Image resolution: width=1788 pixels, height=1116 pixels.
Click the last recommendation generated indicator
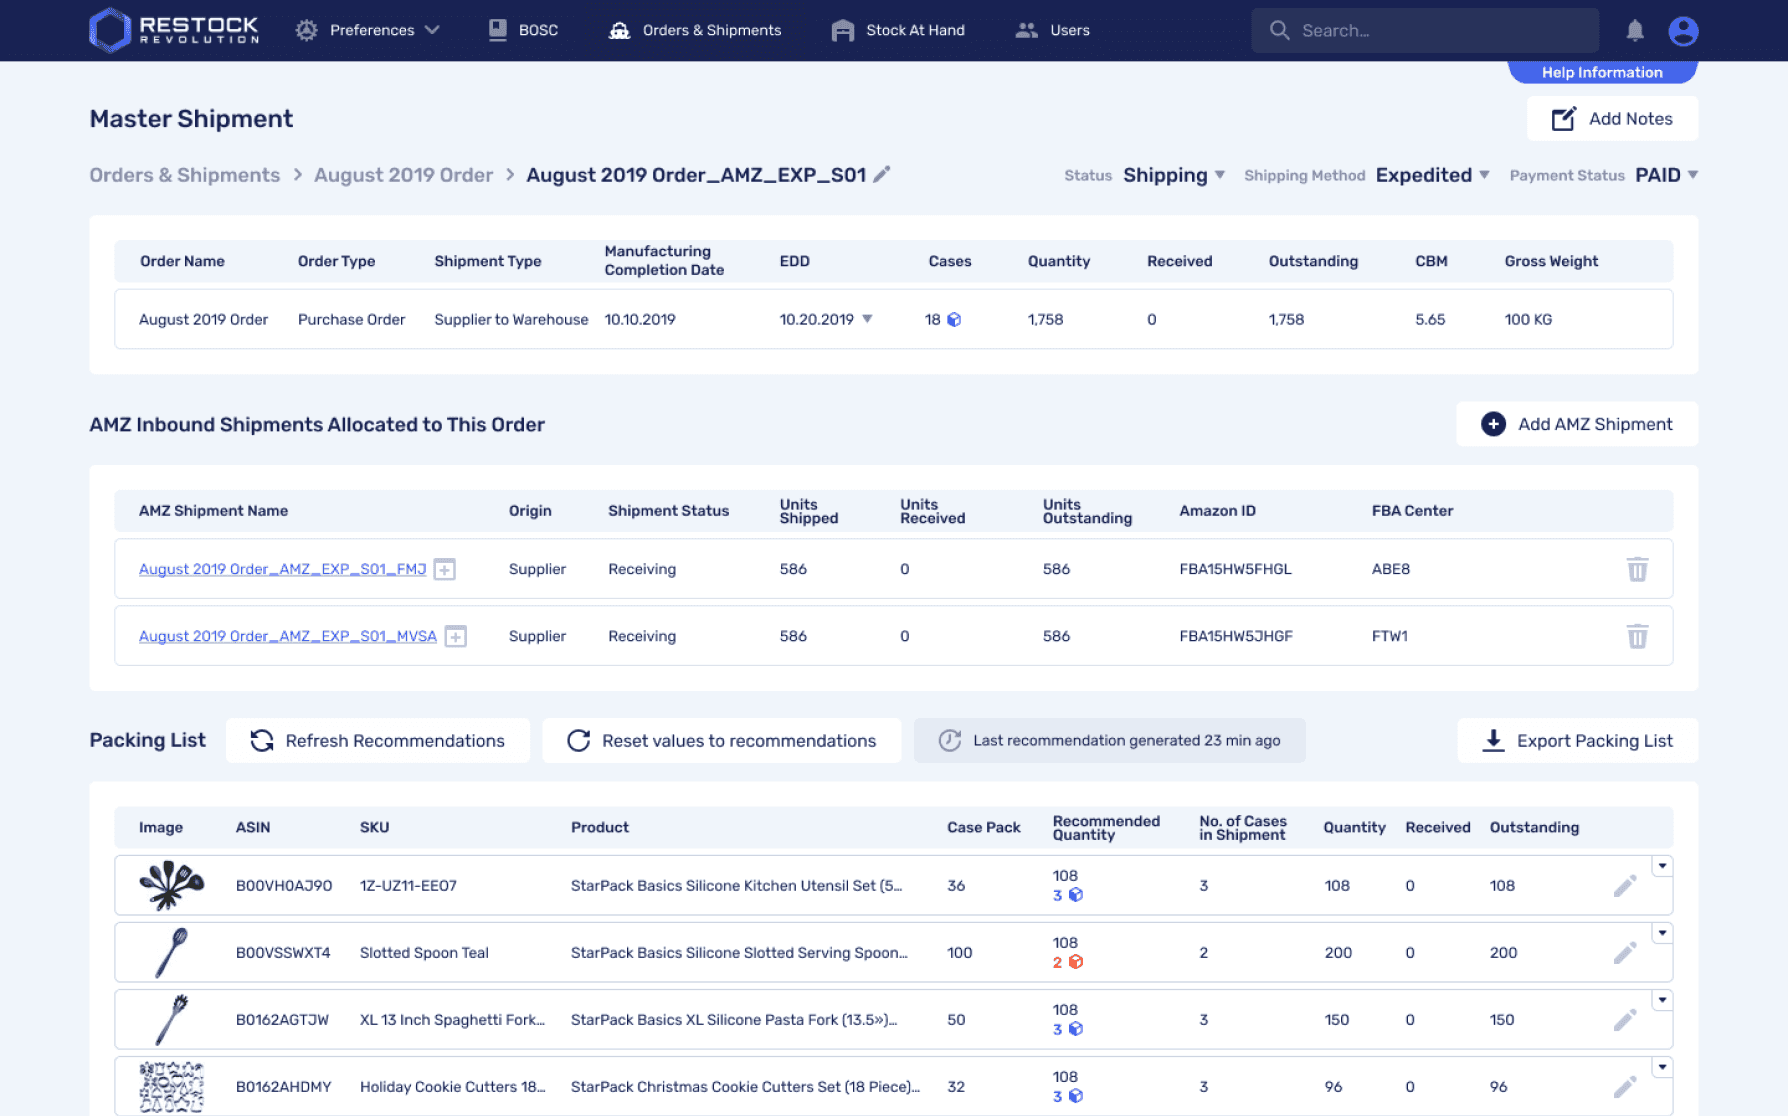(1109, 741)
